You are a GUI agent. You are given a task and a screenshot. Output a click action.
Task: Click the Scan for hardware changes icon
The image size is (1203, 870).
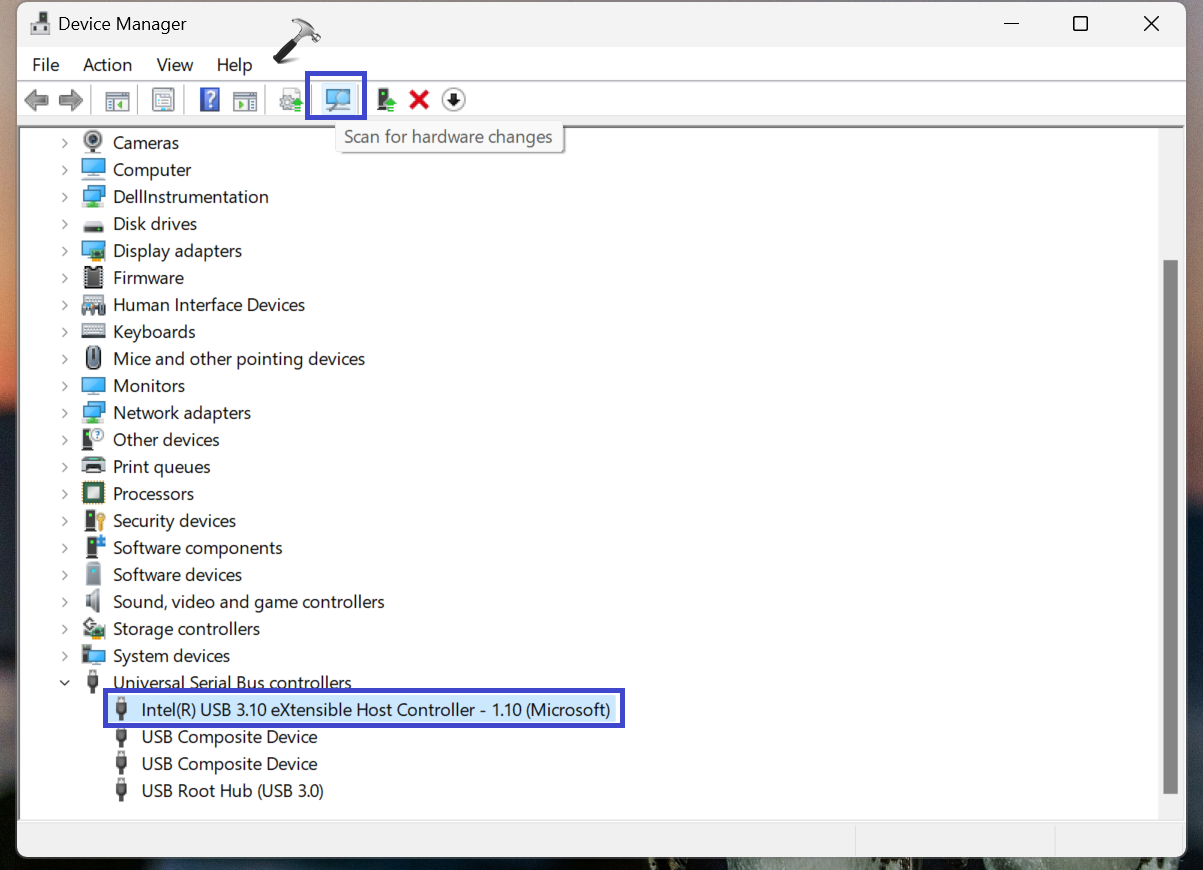coord(337,100)
